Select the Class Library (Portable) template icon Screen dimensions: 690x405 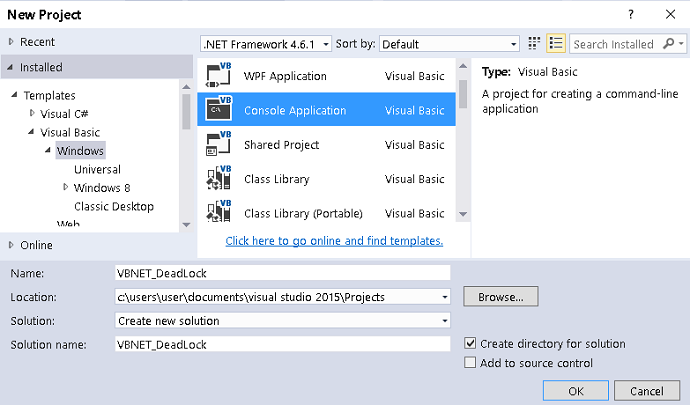pyautogui.click(x=218, y=211)
